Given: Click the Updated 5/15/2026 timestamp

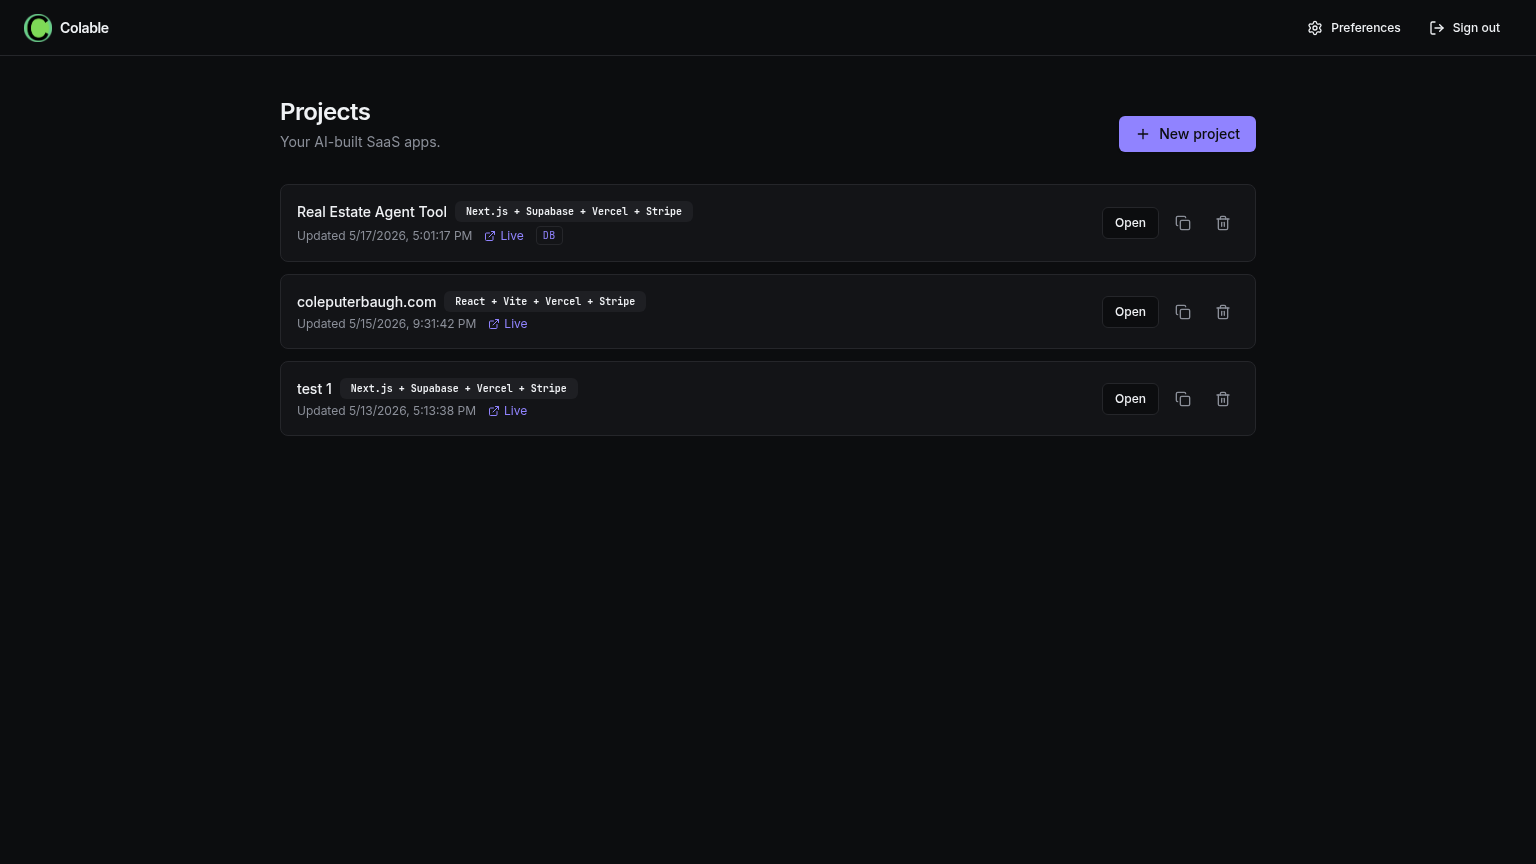Looking at the screenshot, I should tap(386, 324).
